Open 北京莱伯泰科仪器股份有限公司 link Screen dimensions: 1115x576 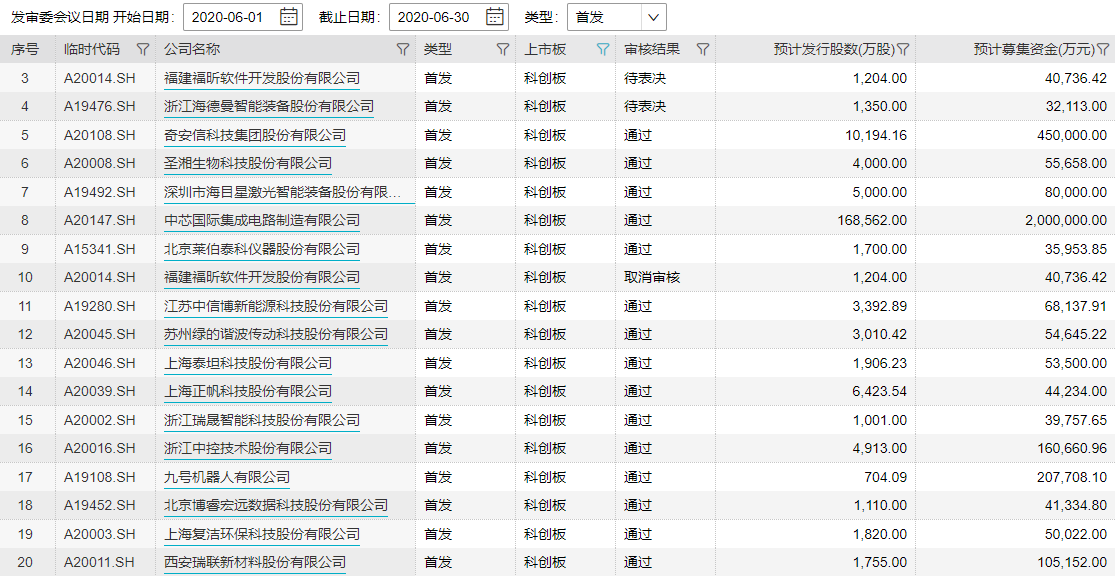coord(262,249)
